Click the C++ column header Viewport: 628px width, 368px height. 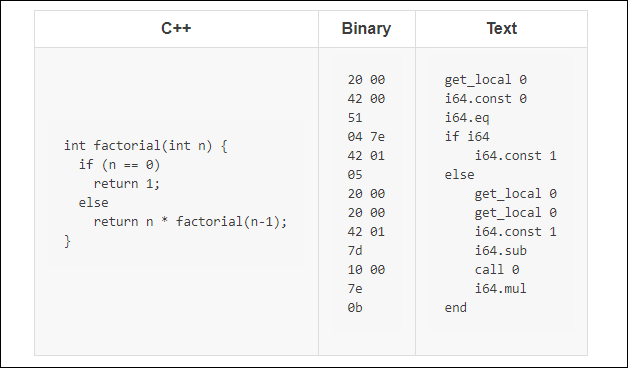176,29
